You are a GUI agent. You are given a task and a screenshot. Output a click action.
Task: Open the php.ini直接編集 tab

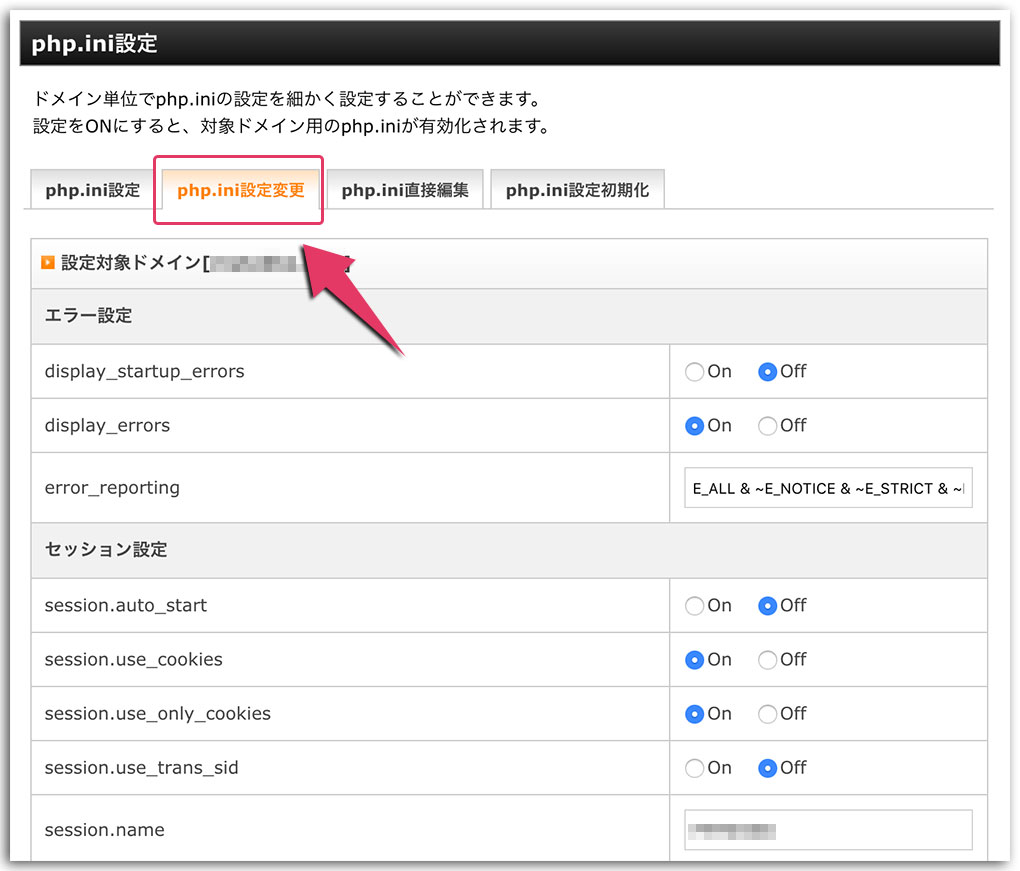[x=404, y=190]
